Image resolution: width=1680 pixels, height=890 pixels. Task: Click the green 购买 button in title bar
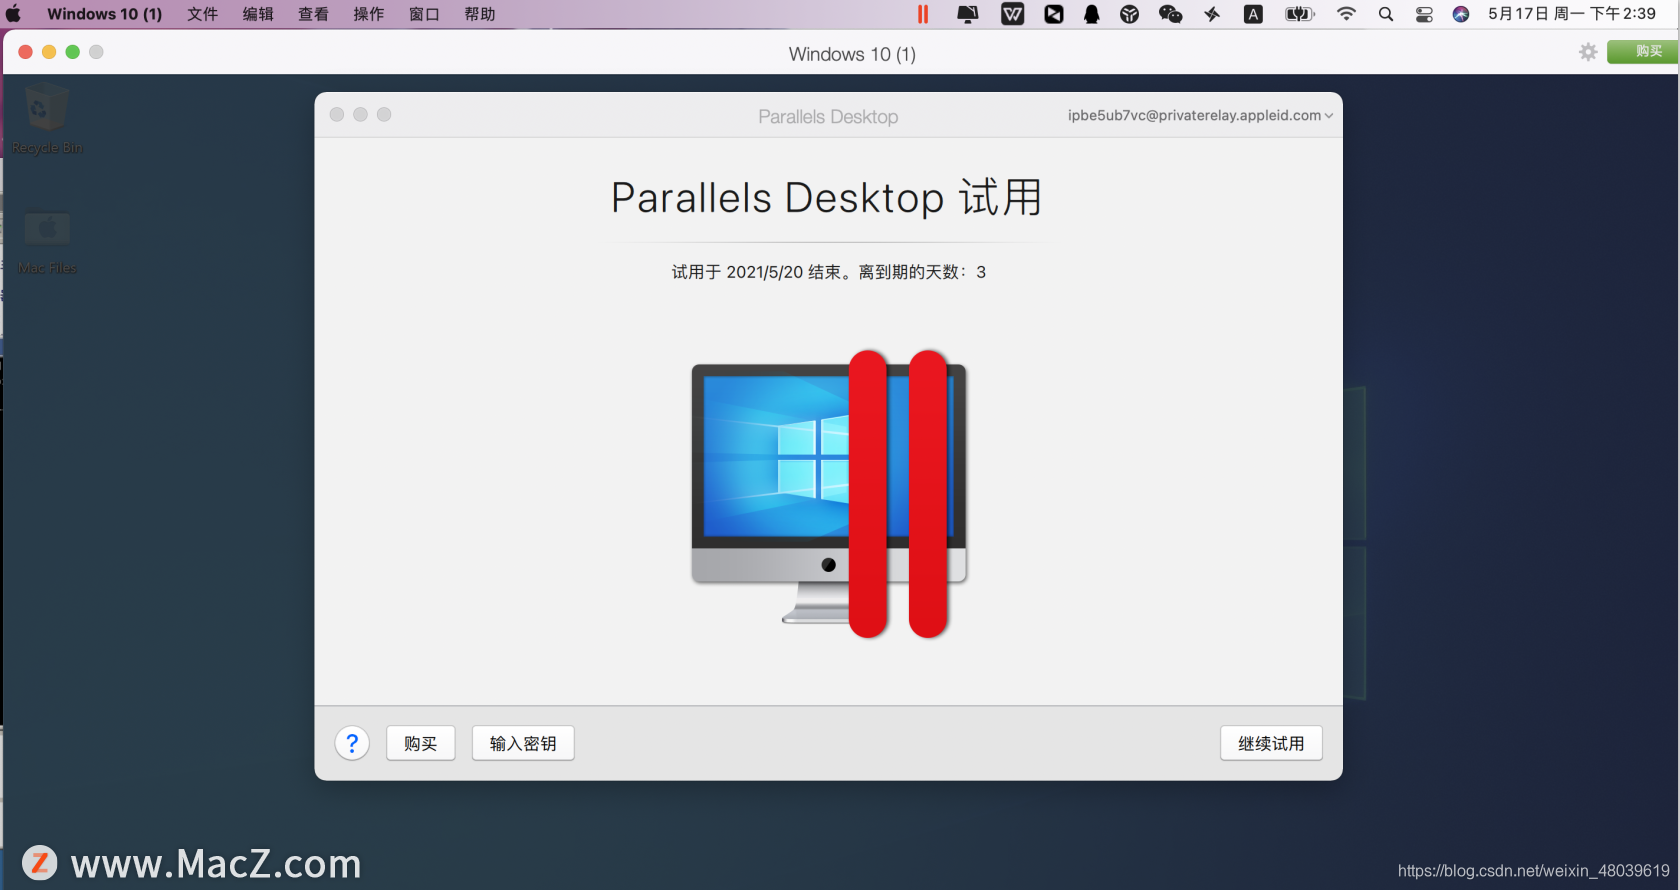click(1643, 52)
